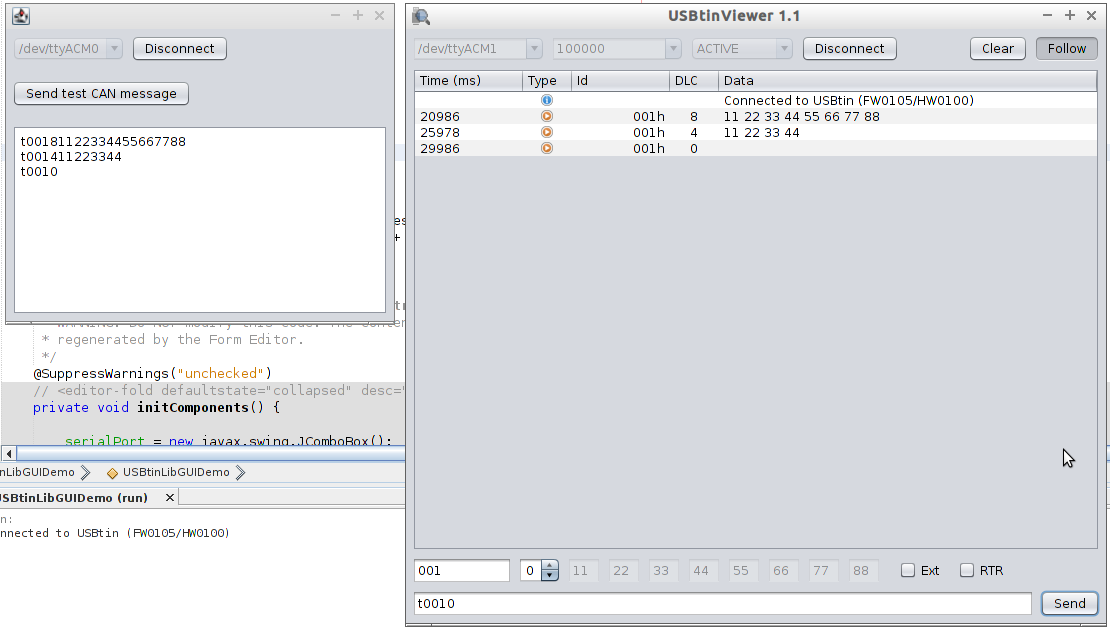
Task: Sort by the Data column header
Action: pyautogui.click(x=908, y=81)
